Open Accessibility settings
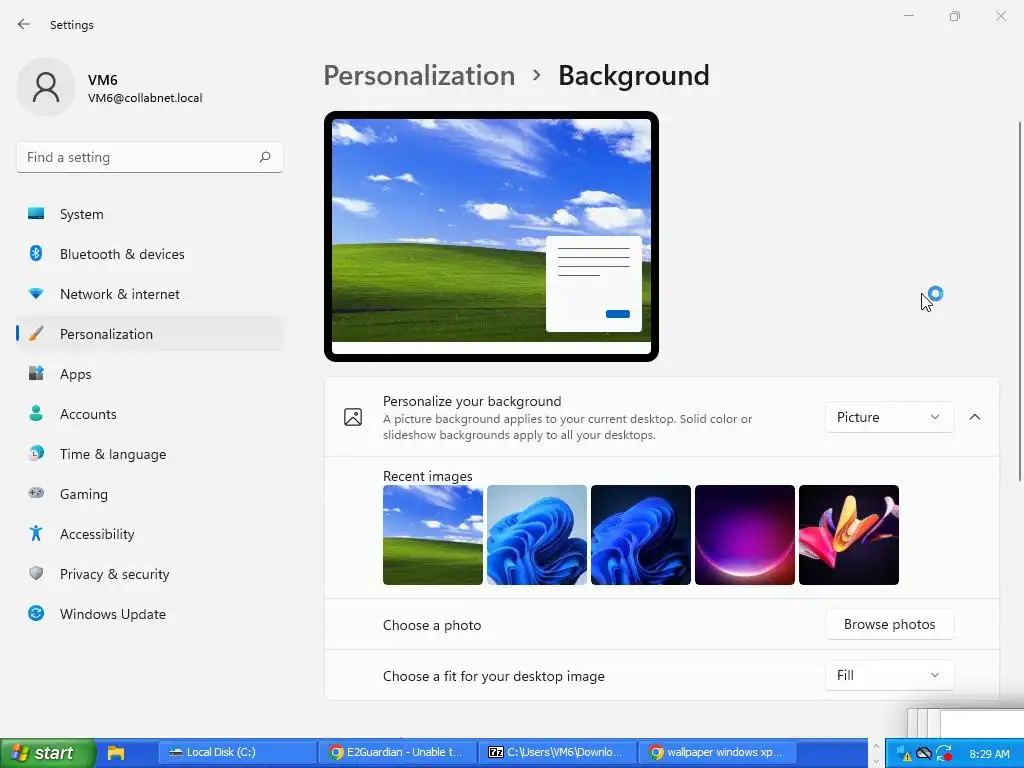Viewport: 1024px width, 768px height. (150, 534)
